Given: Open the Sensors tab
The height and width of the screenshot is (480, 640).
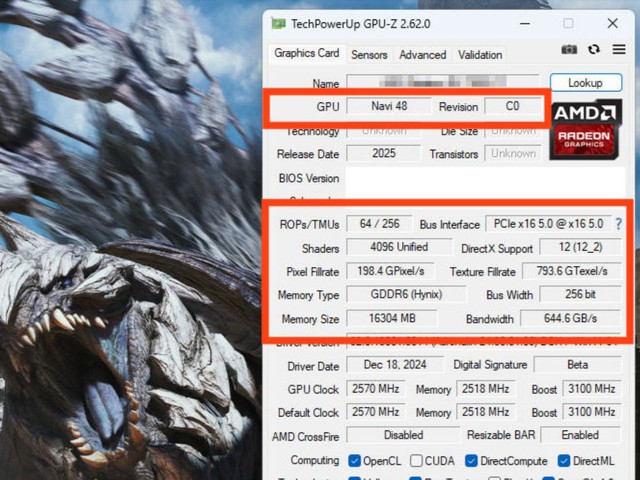Looking at the screenshot, I should pos(369,55).
